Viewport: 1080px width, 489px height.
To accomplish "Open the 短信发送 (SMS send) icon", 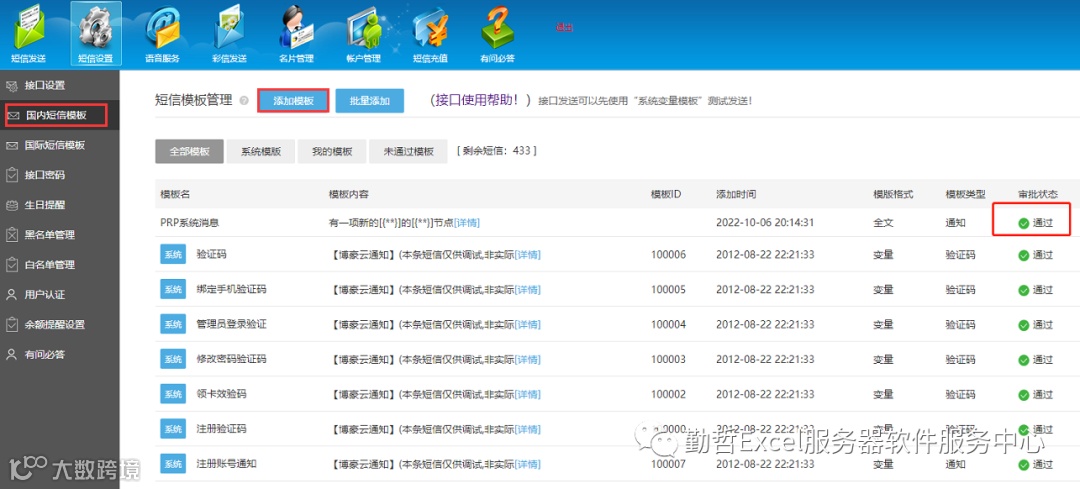I will pos(30,33).
